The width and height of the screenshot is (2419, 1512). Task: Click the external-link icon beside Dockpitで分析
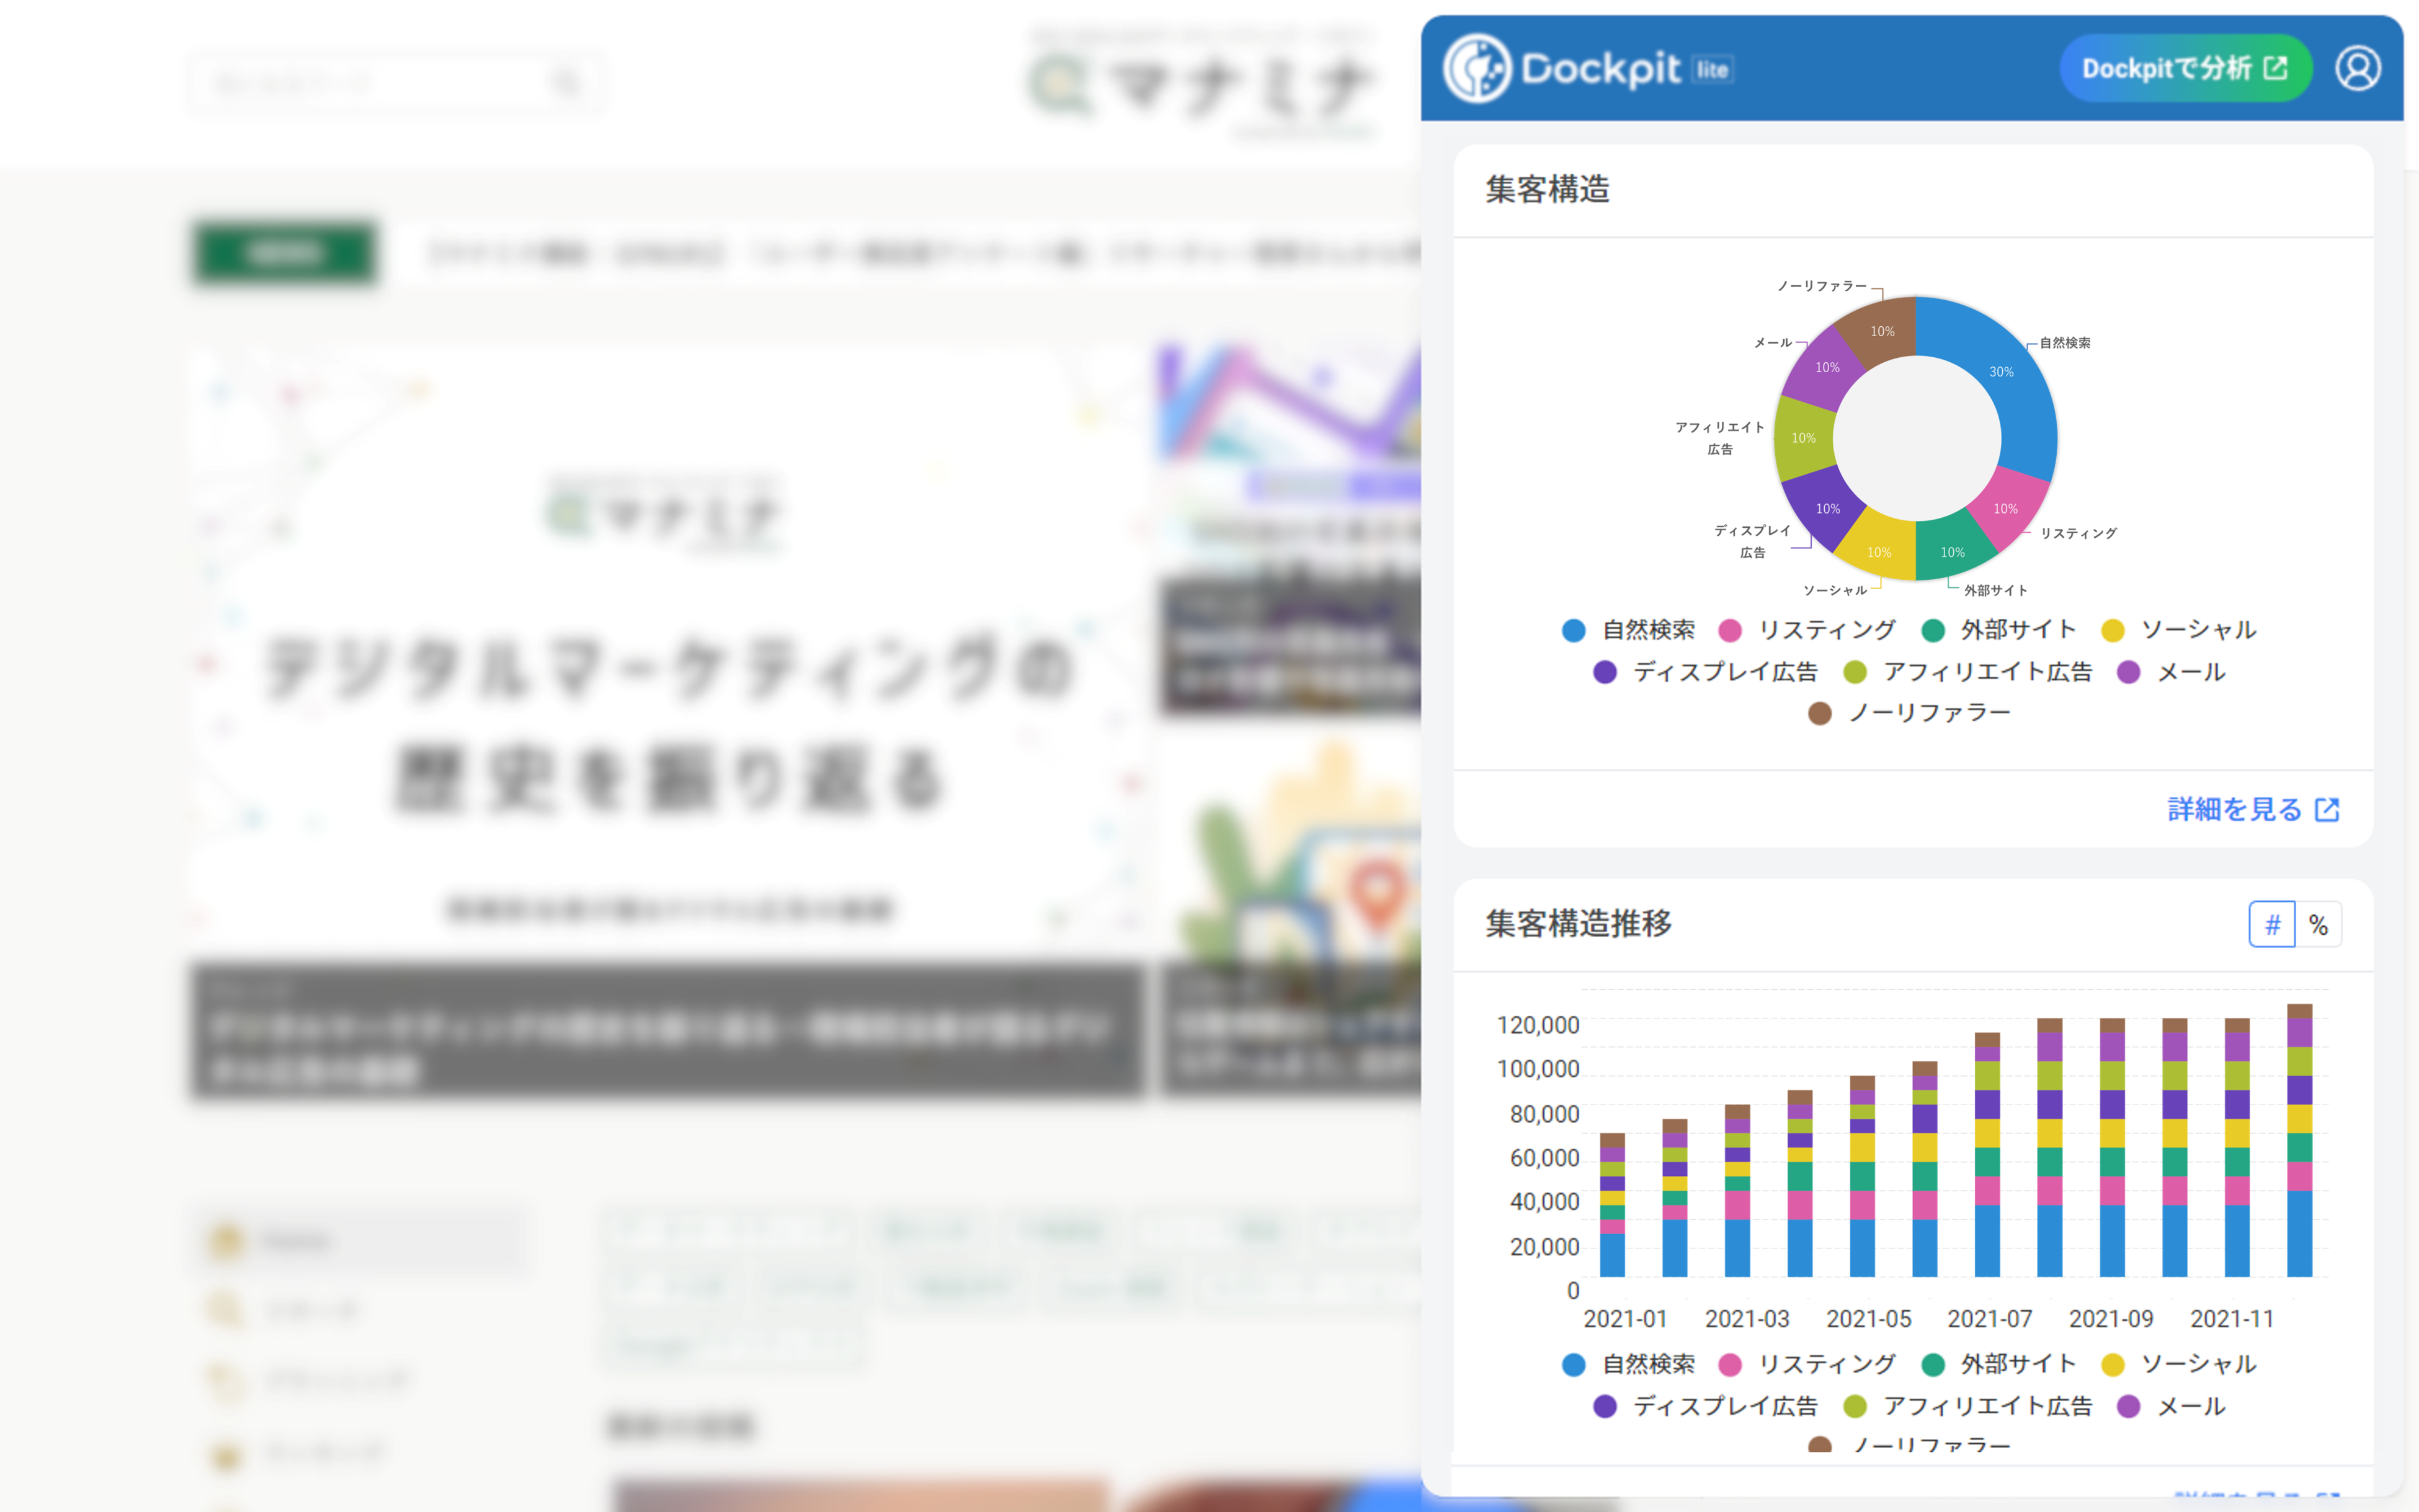pyautogui.click(x=2276, y=68)
